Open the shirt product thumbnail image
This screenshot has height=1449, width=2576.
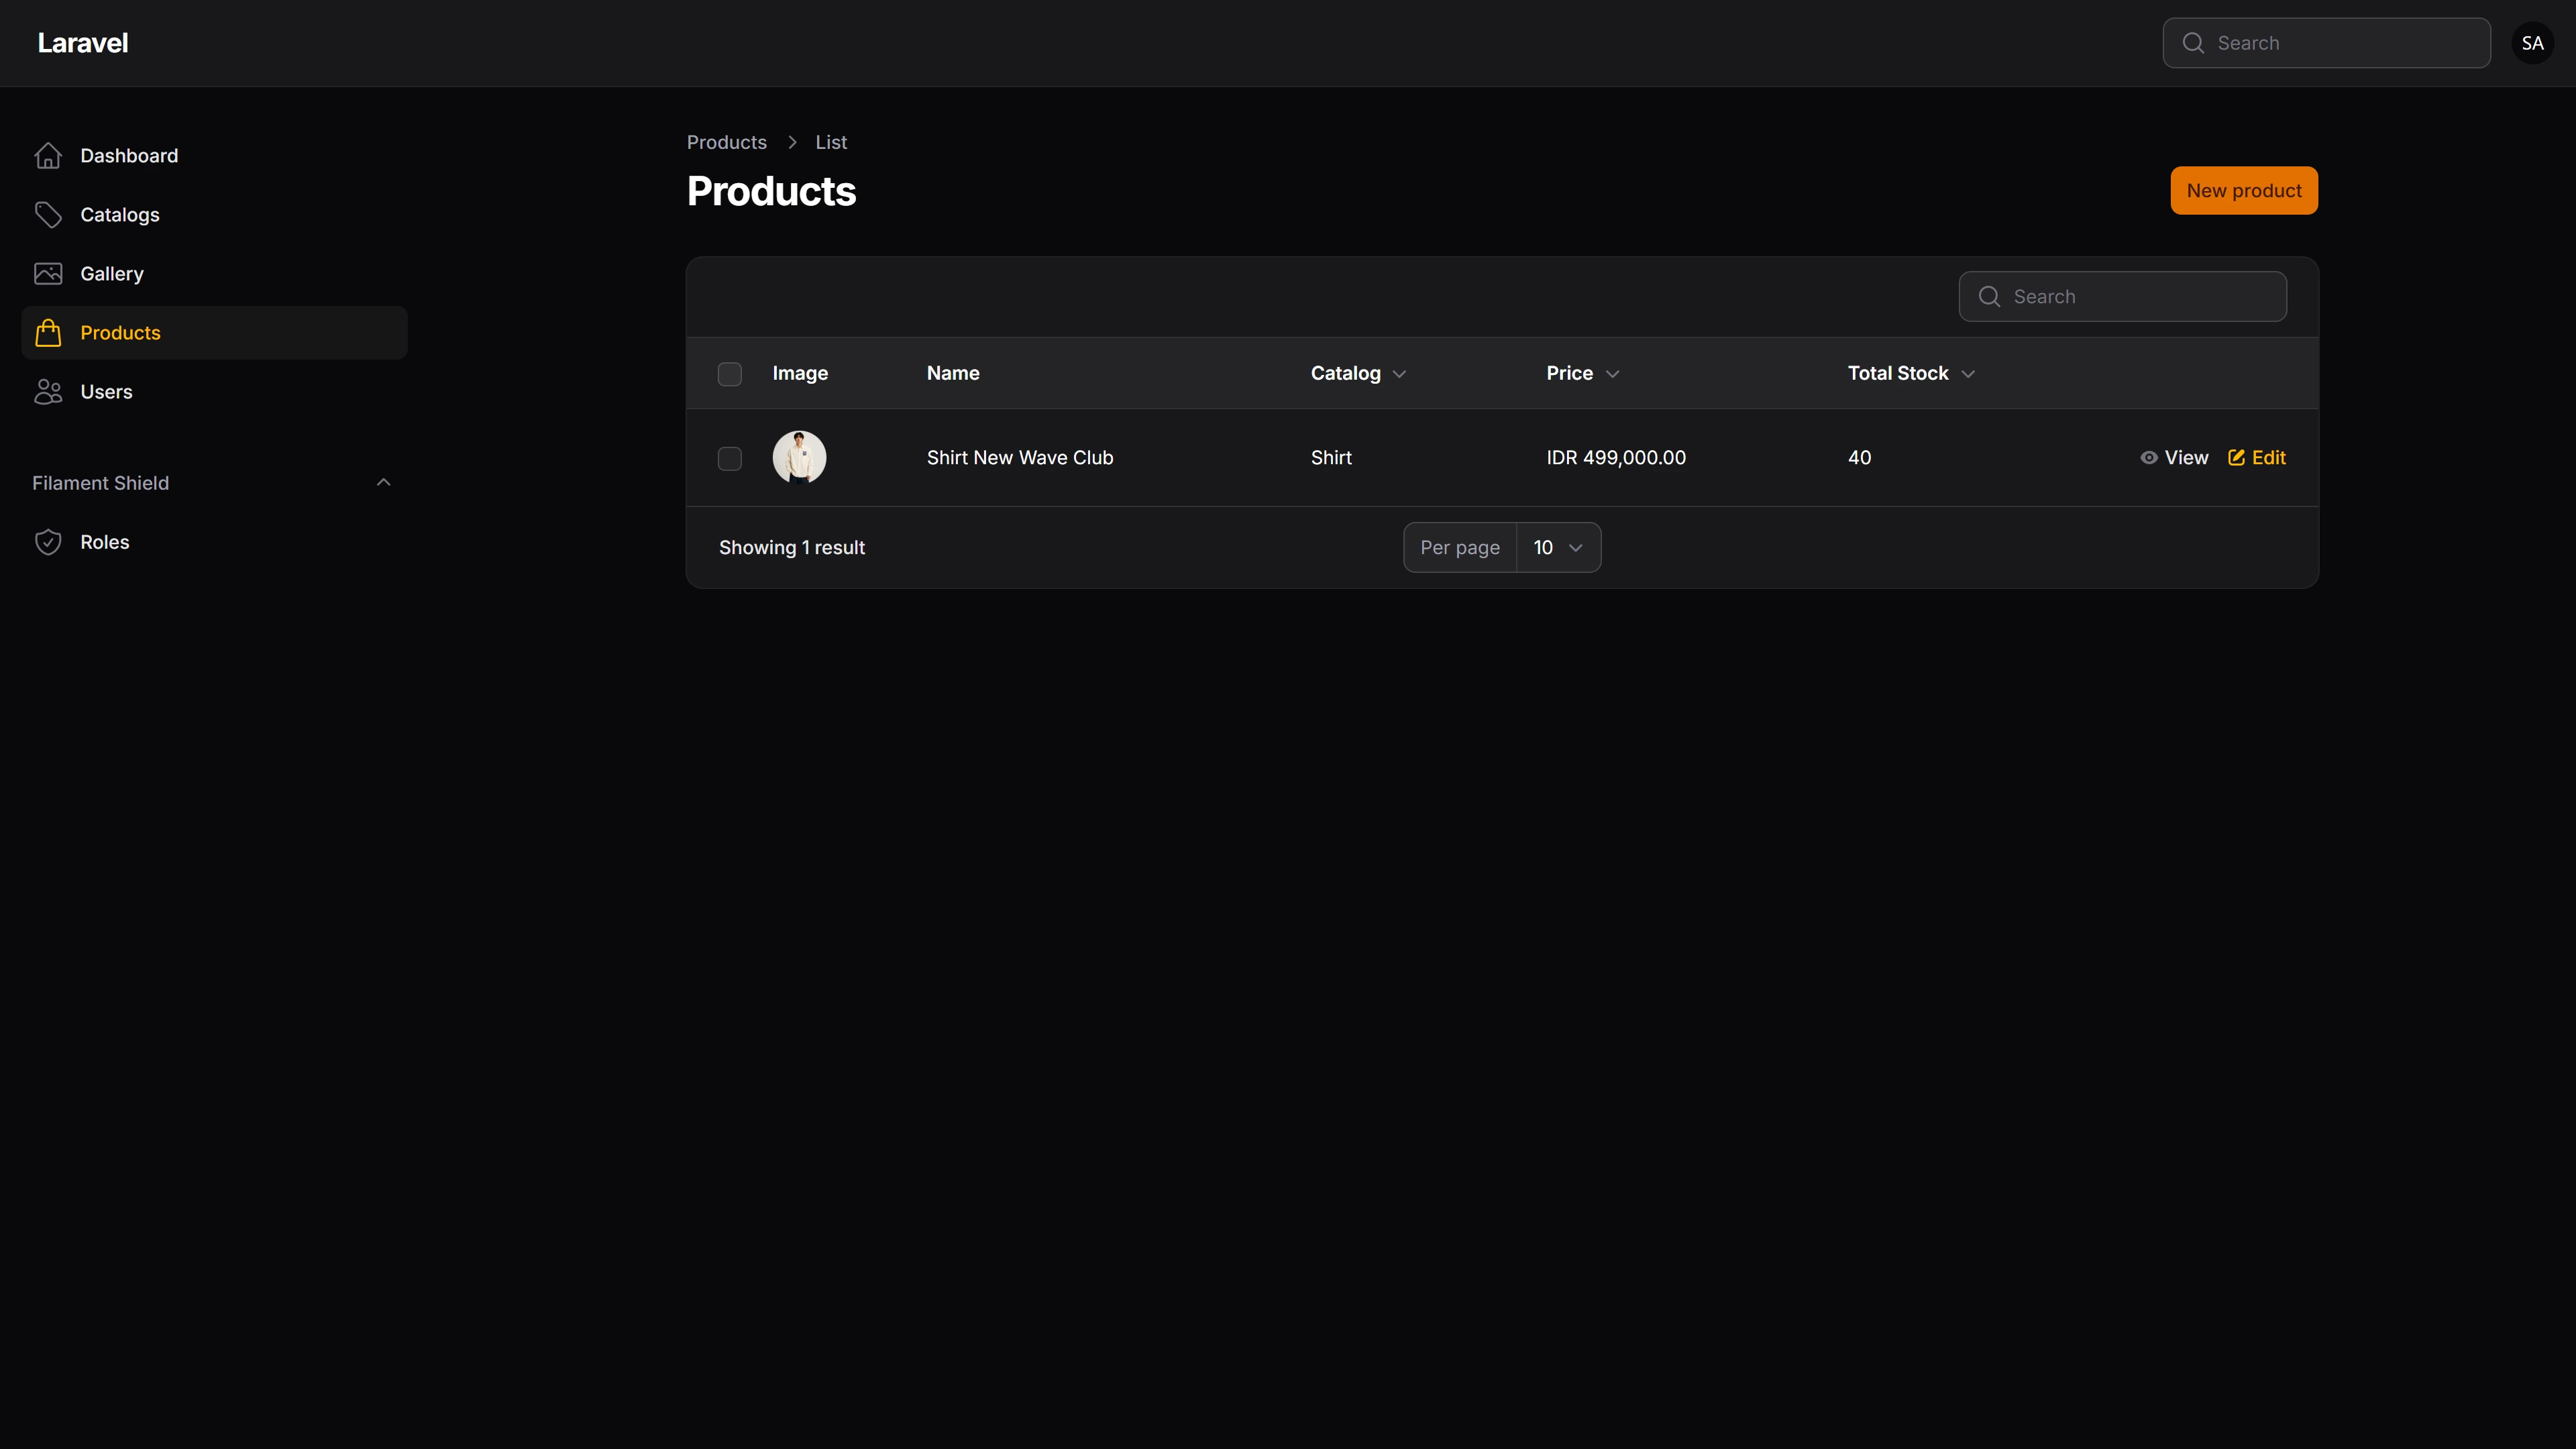pos(799,458)
